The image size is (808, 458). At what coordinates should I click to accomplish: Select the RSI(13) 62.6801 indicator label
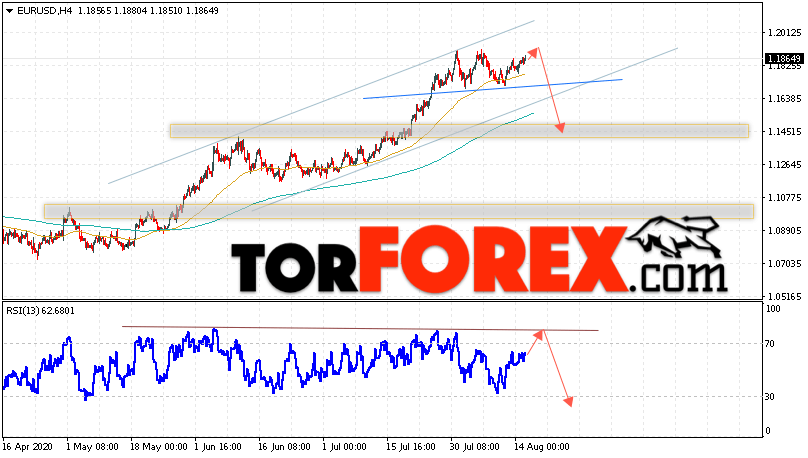point(40,311)
